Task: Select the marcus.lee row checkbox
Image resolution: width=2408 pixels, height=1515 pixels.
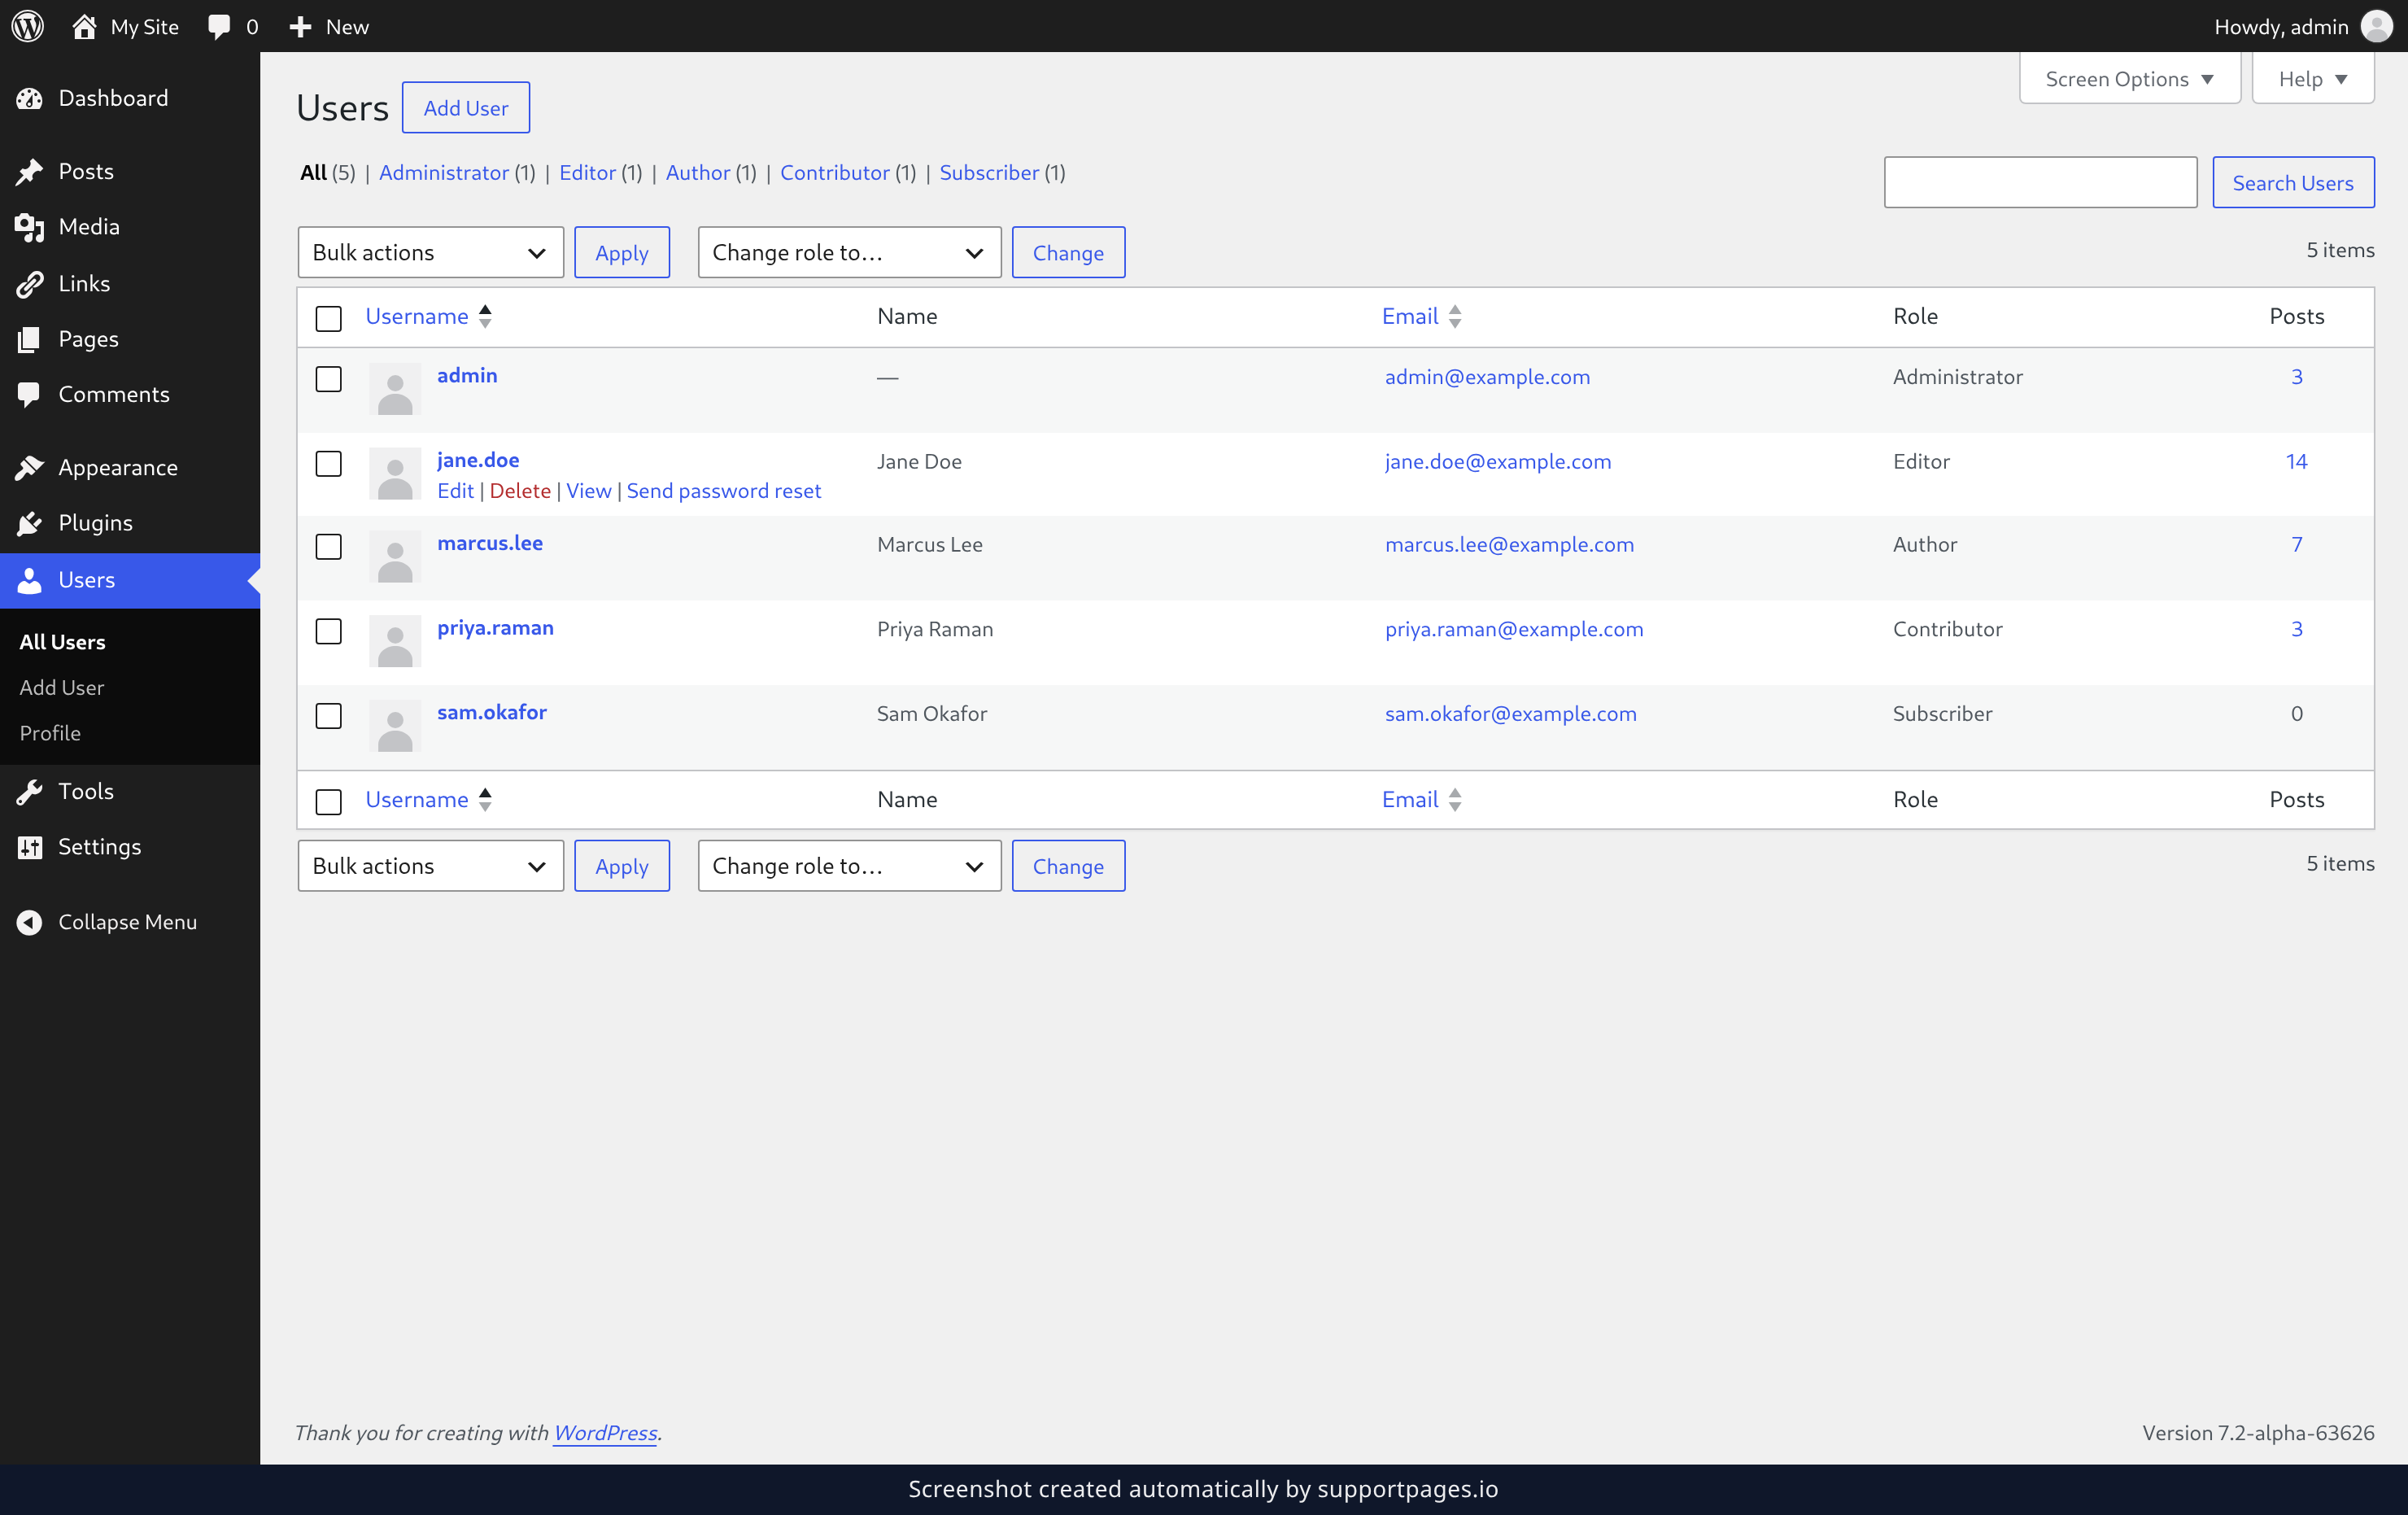Action: pyautogui.click(x=328, y=546)
